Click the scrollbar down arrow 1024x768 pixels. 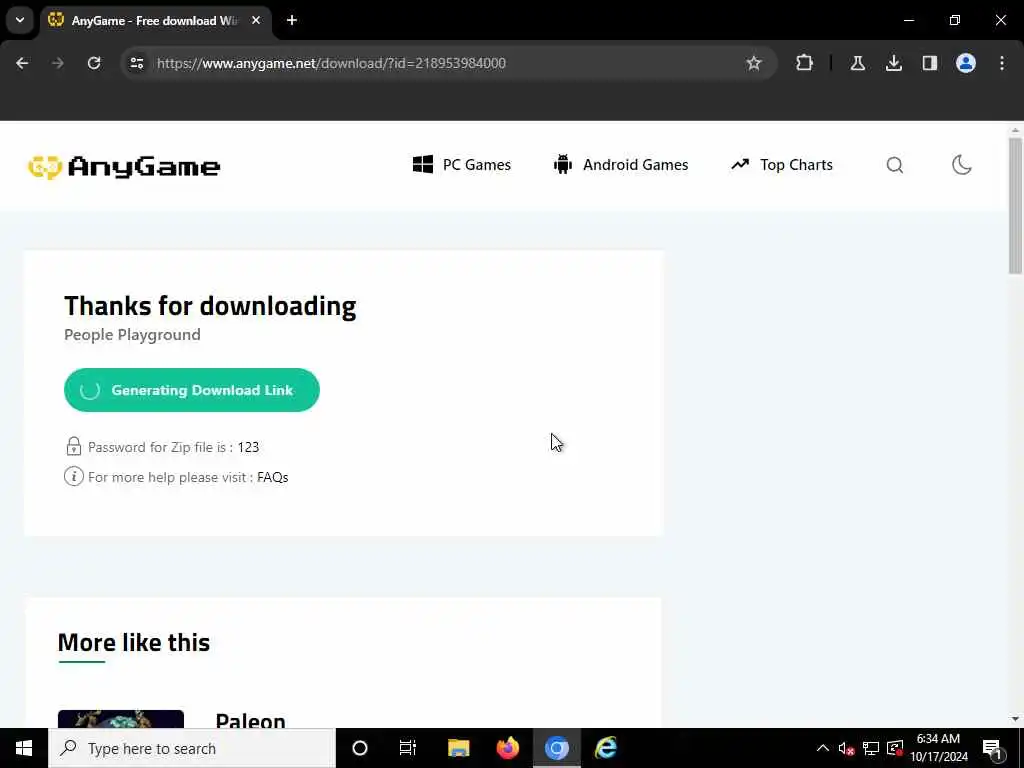pyautogui.click(x=1015, y=719)
